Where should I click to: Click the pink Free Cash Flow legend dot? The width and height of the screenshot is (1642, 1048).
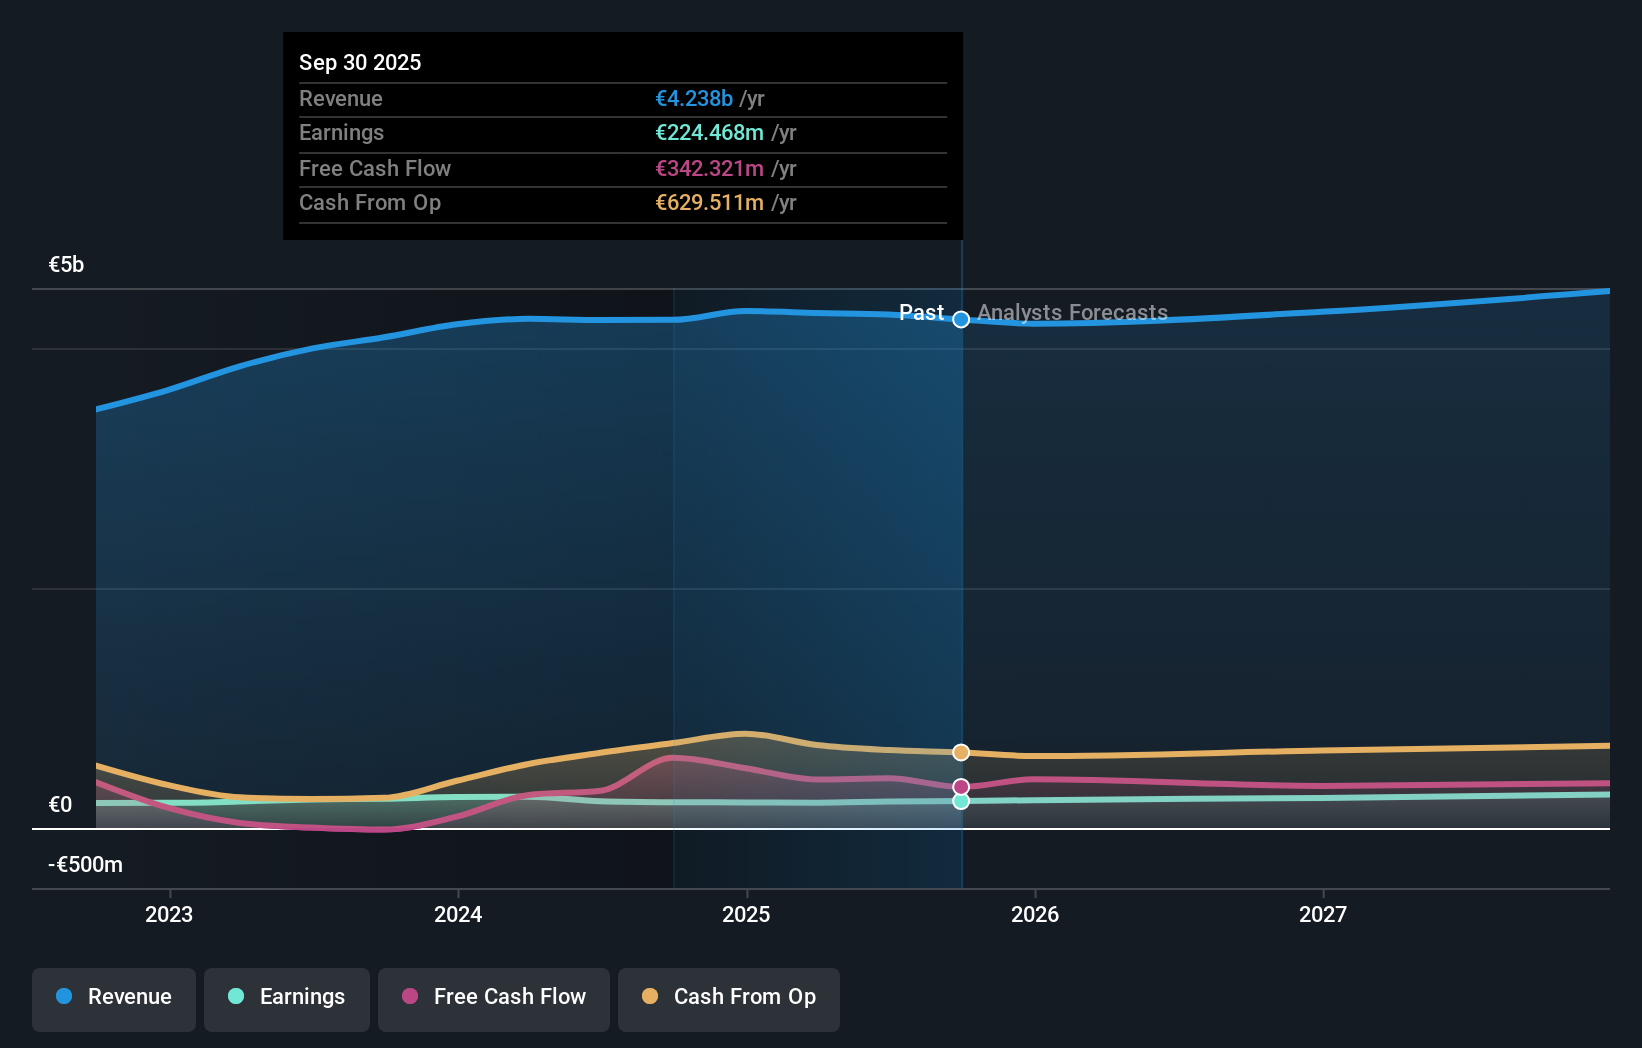[x=409, y=997]
